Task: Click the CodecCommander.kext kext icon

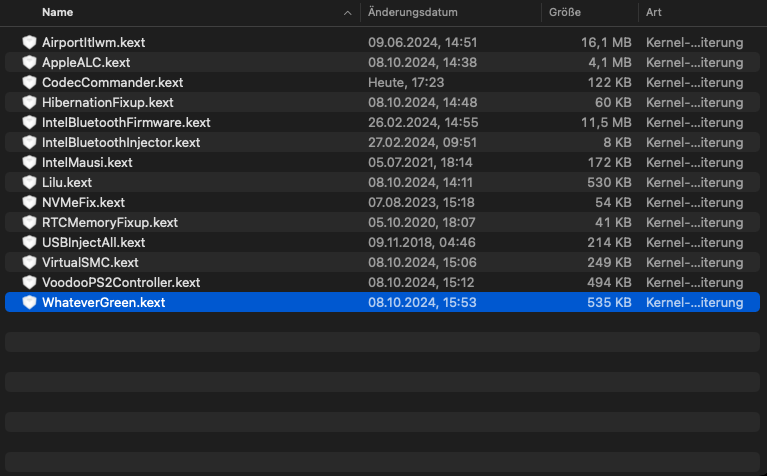Action: pyautogui.click(x=30, y=83)
